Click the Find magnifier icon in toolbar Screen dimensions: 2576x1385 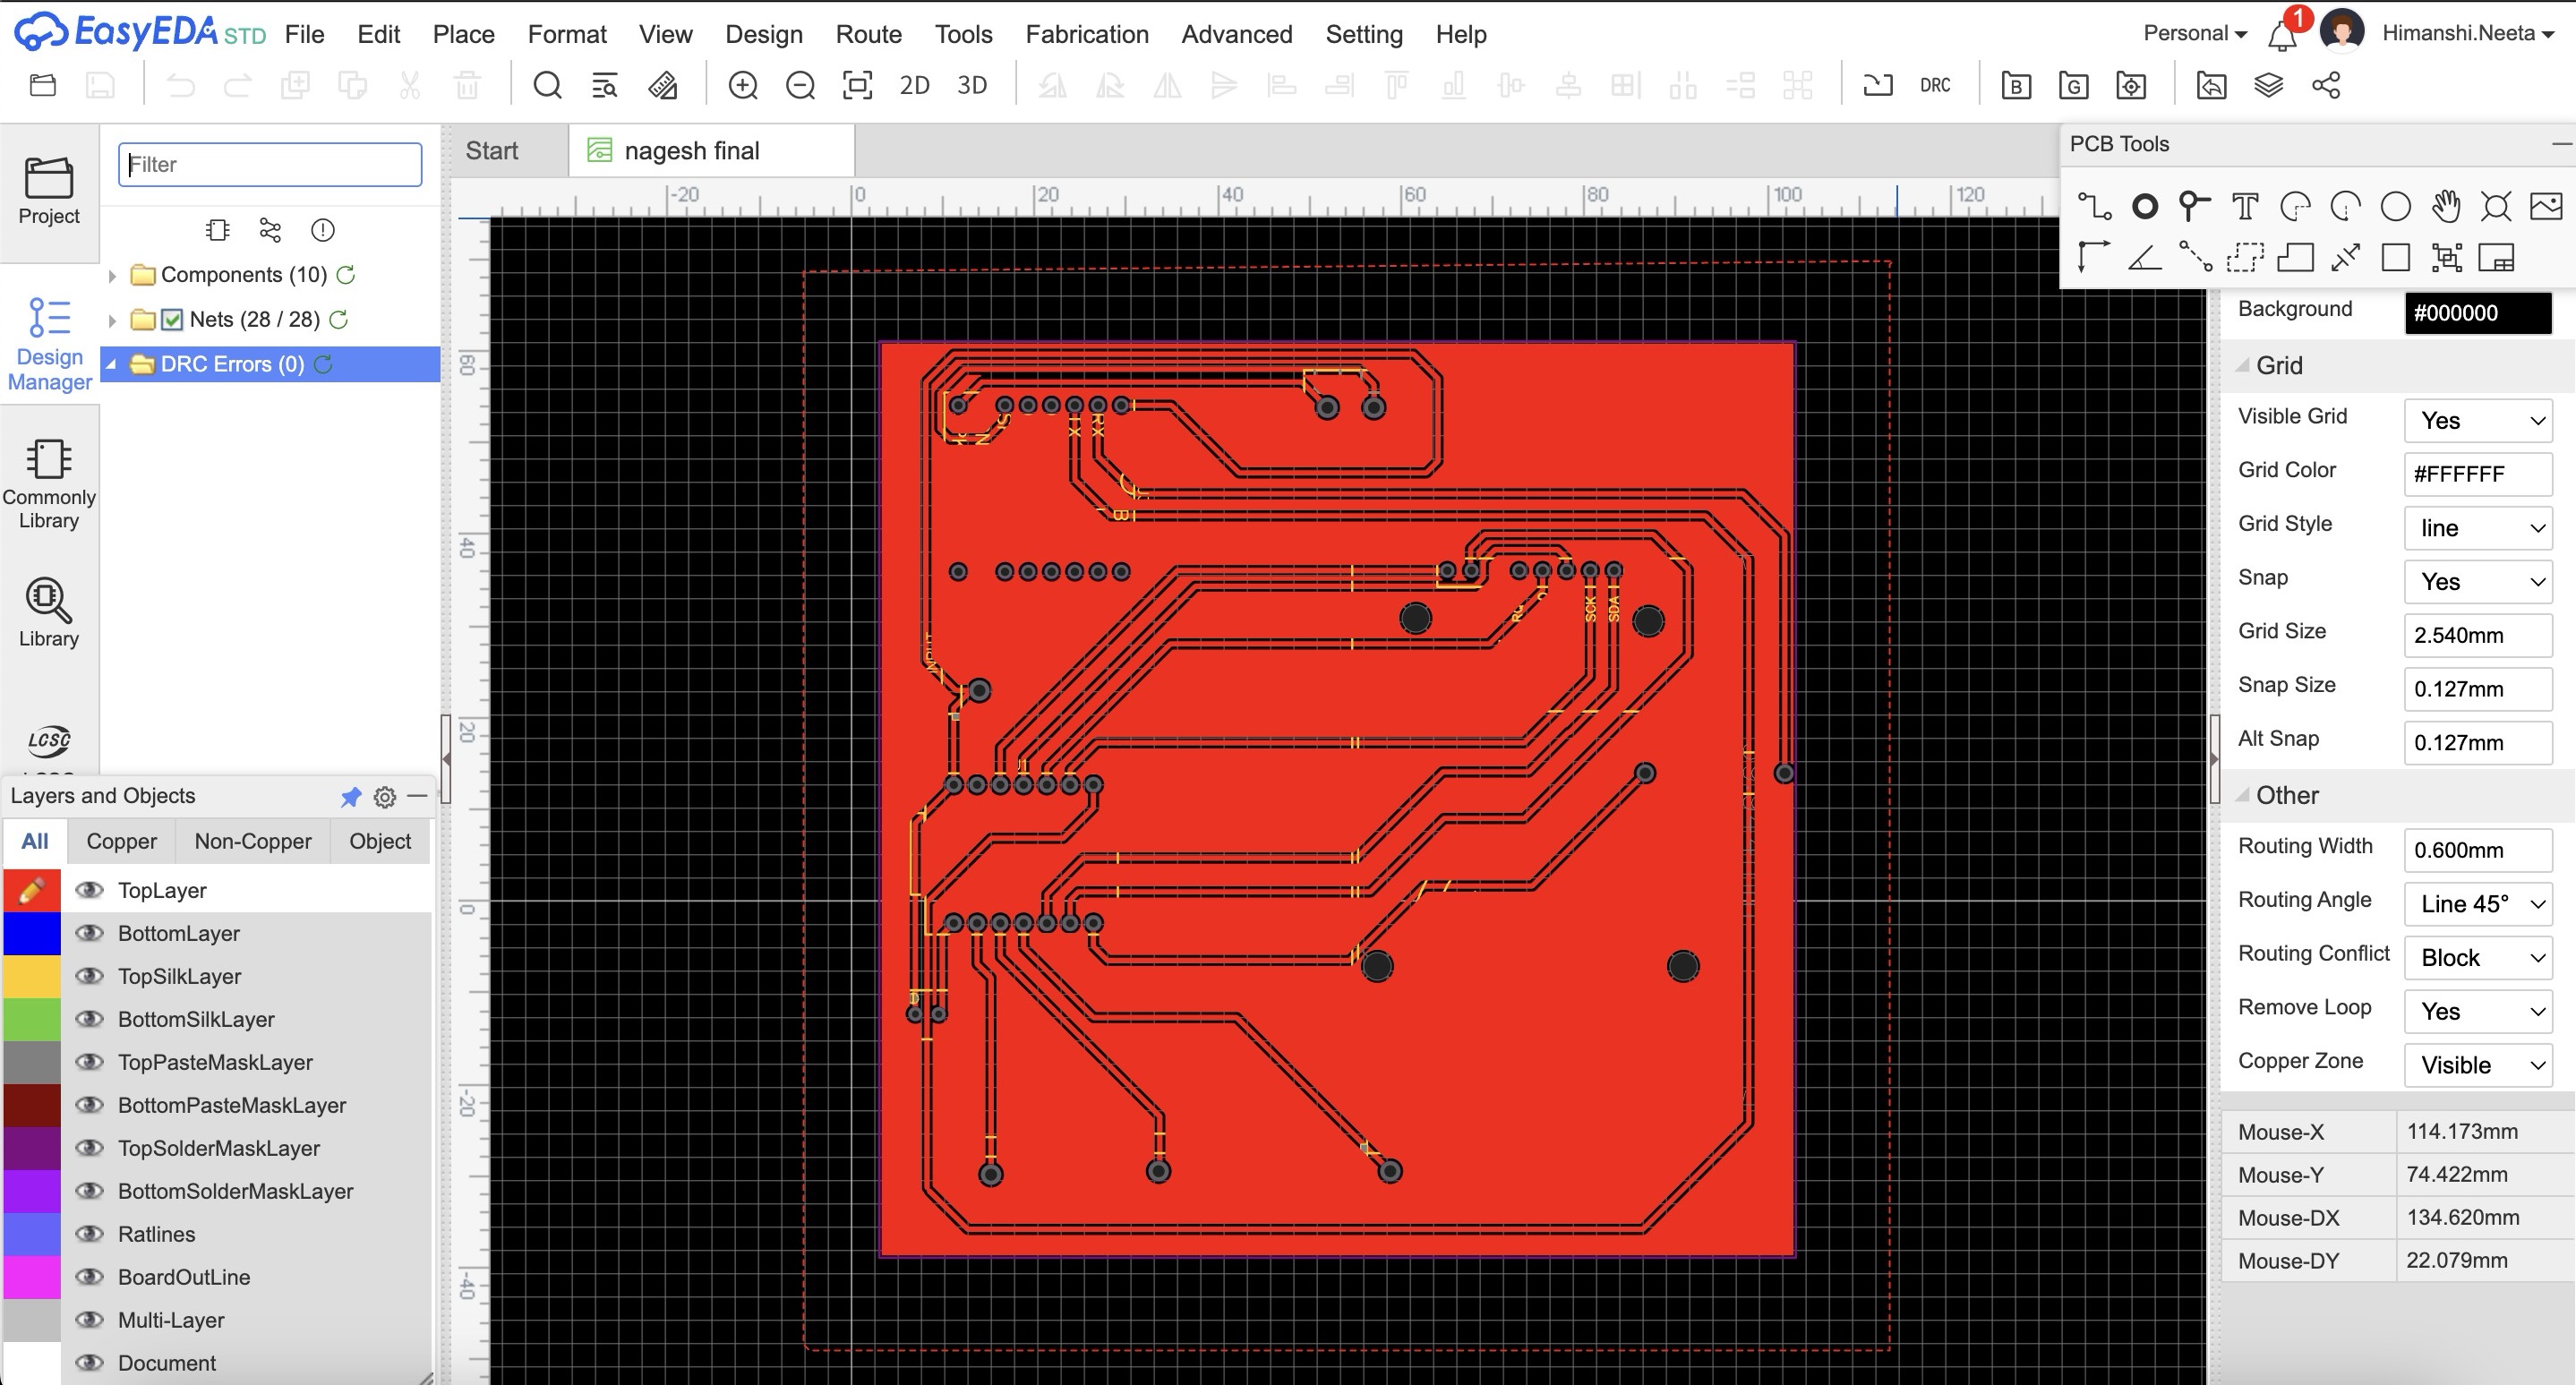547,85
